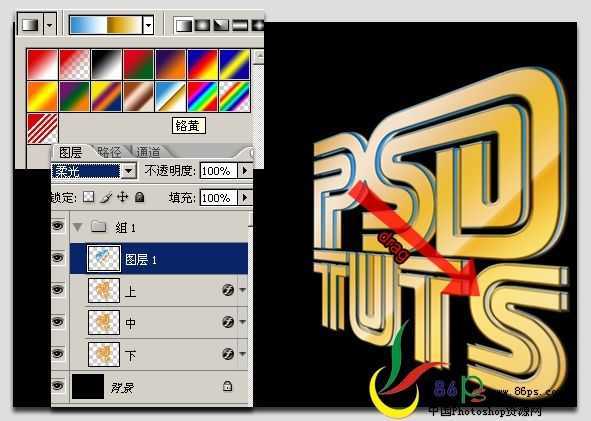Hide the 中 layer
The width and height of the screenshot is (591, 421).
(58, 321)
